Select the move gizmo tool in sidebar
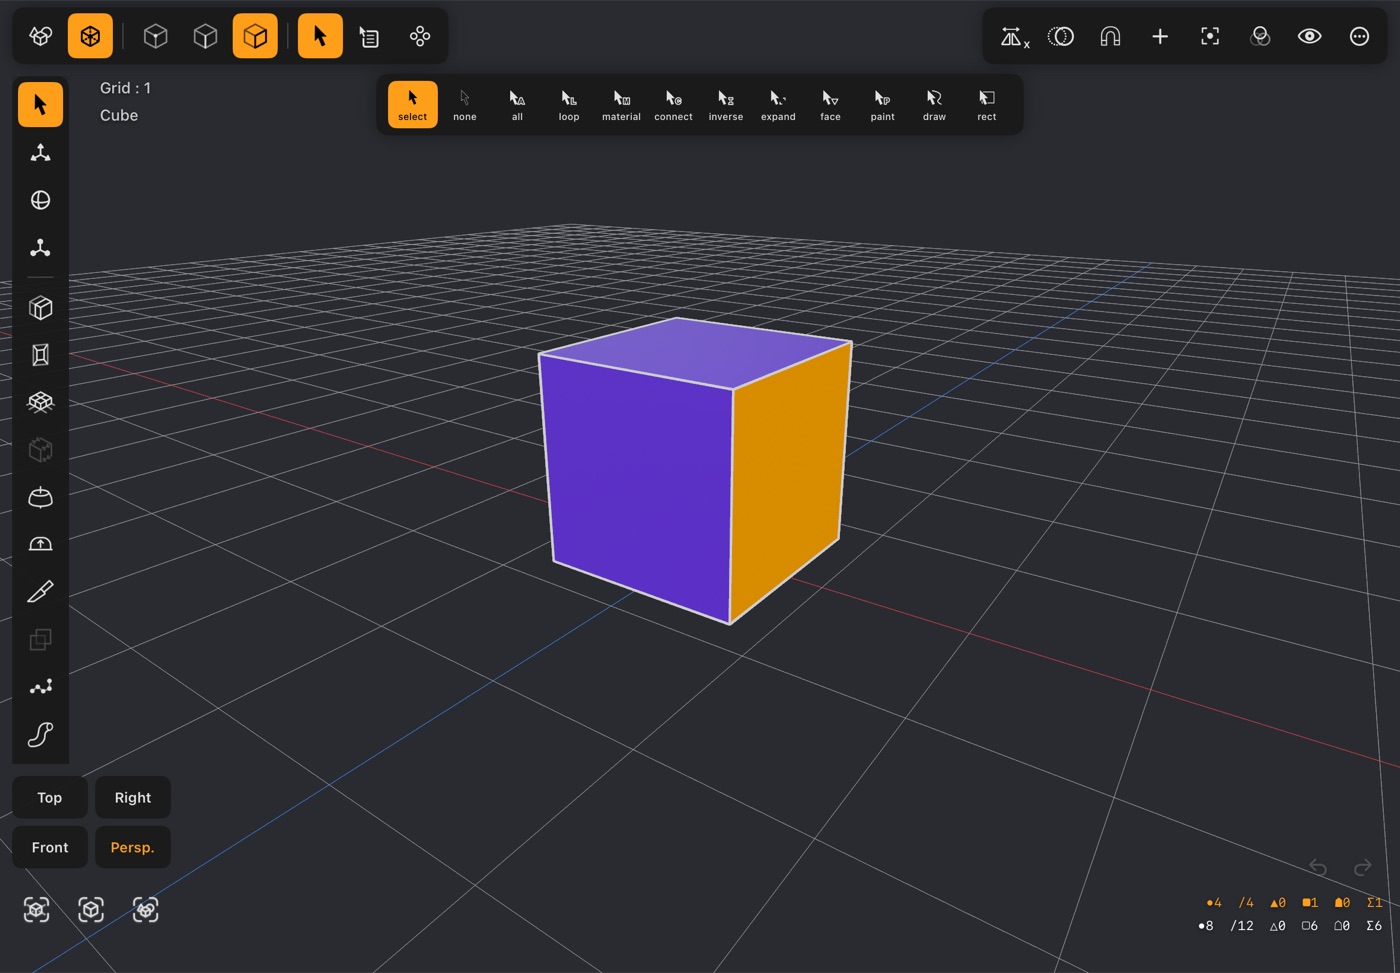Image resolution: width=1400 pixels, height=973 pixels. click(40, 152)
